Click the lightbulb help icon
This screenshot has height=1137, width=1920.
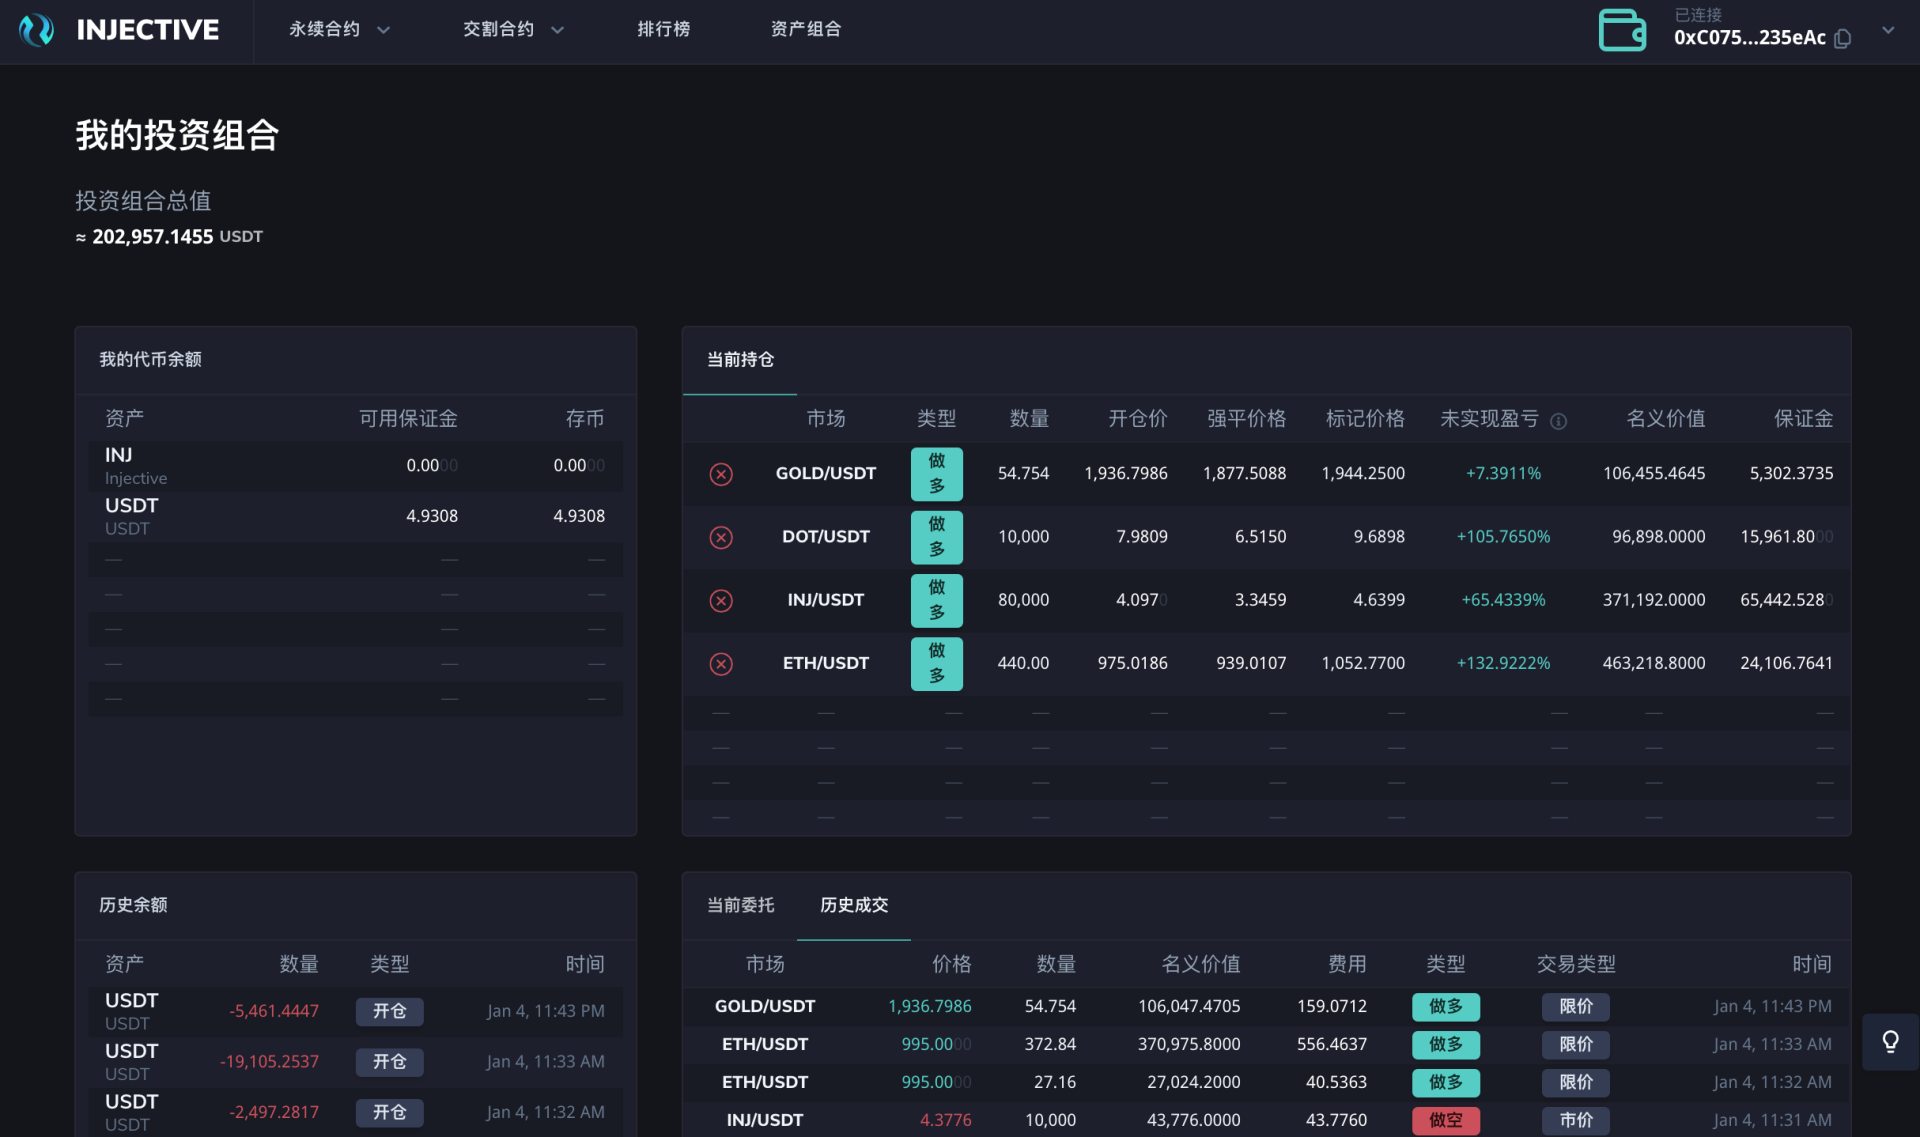tap(1890, 1042)
